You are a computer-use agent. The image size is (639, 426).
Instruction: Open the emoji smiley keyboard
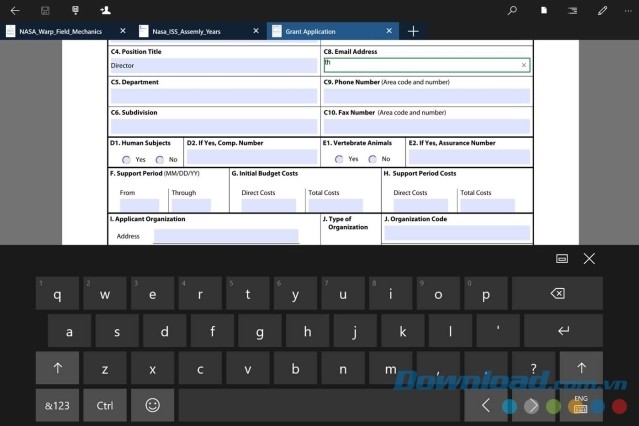(x=152, y=405)
